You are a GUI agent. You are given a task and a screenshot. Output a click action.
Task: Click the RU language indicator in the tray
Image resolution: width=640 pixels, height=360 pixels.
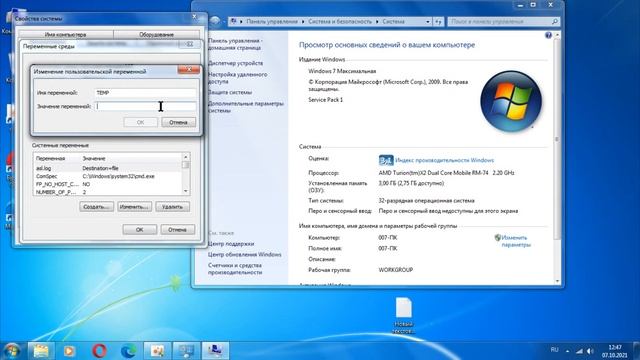[x=554, y=350]
